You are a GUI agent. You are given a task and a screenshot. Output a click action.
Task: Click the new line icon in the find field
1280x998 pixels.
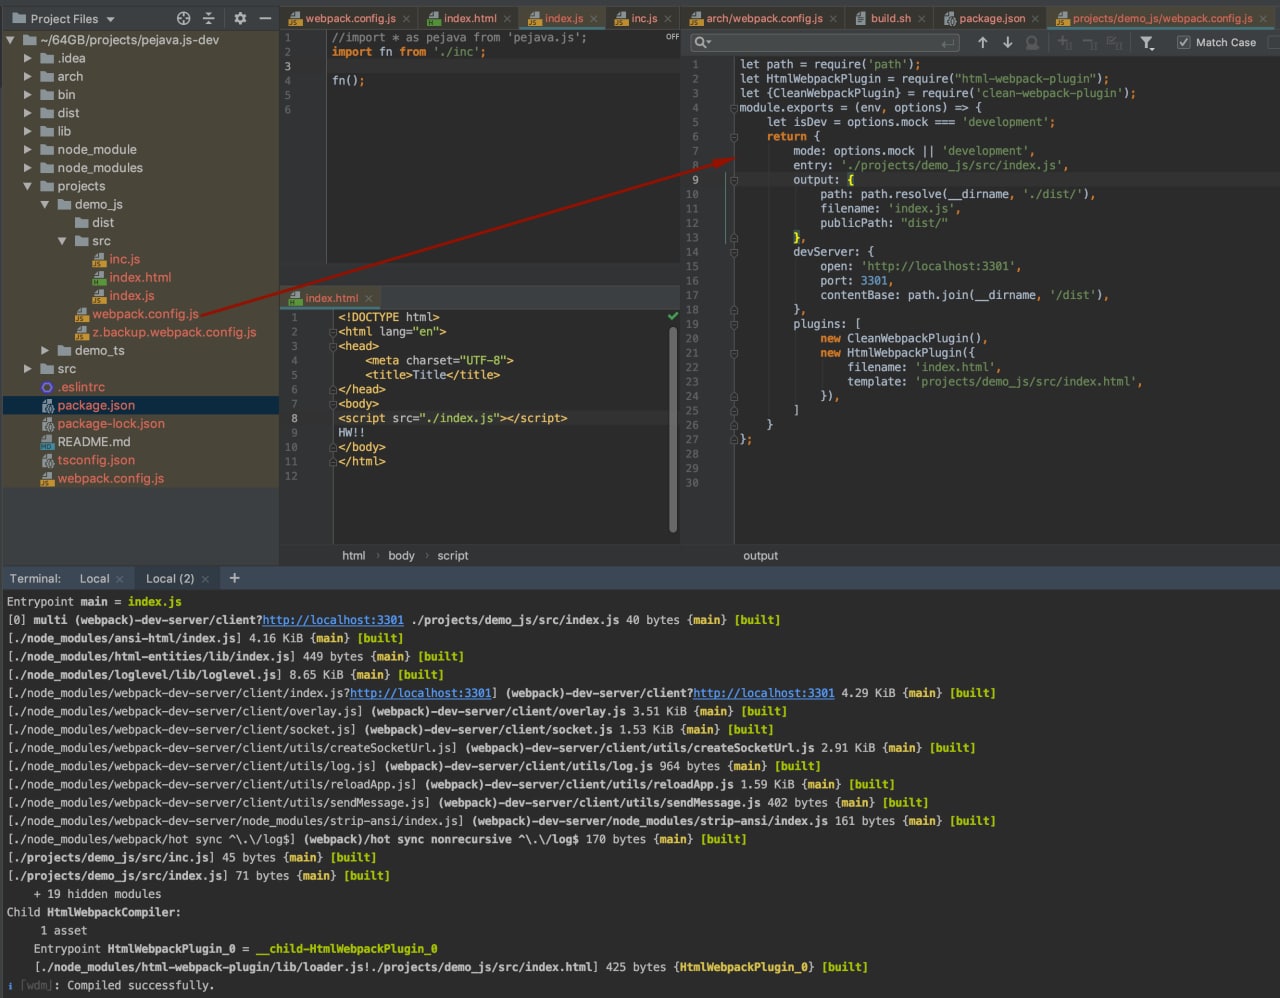tap(949, 43)
